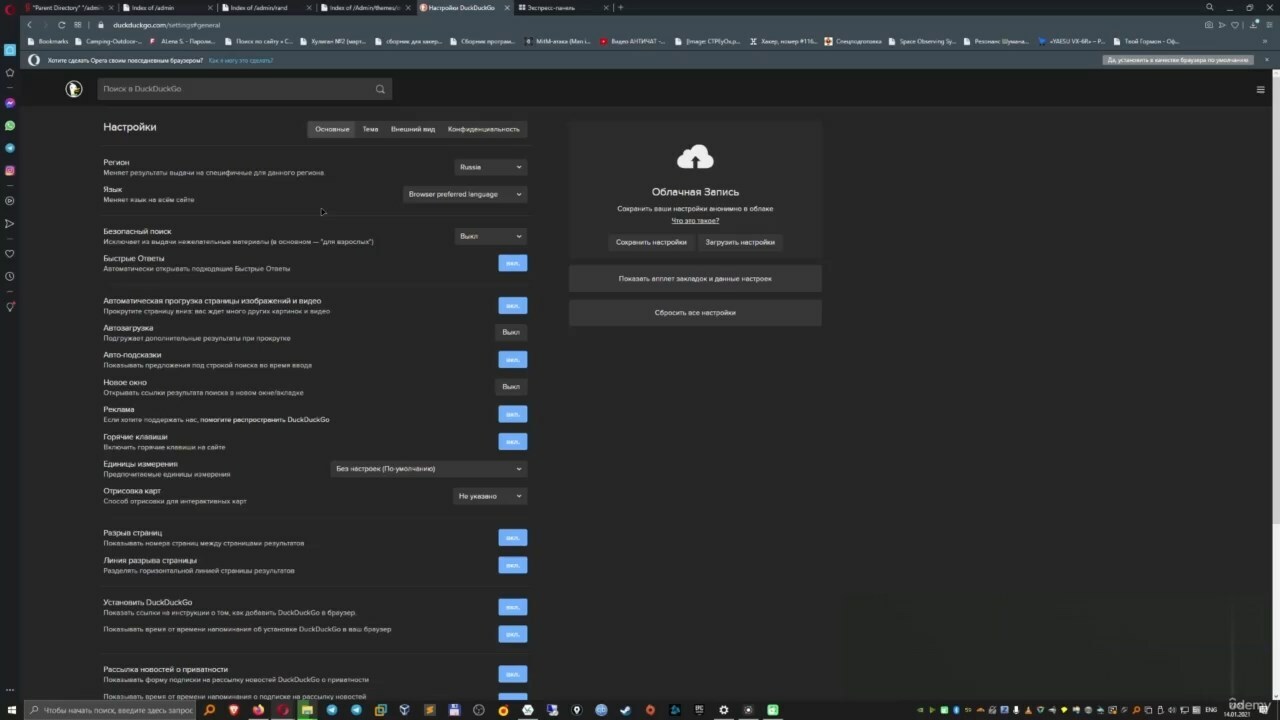
Task: Toggle the Быстрые Ответы switch
Action: pyautogui.click(x=512, y=263)
